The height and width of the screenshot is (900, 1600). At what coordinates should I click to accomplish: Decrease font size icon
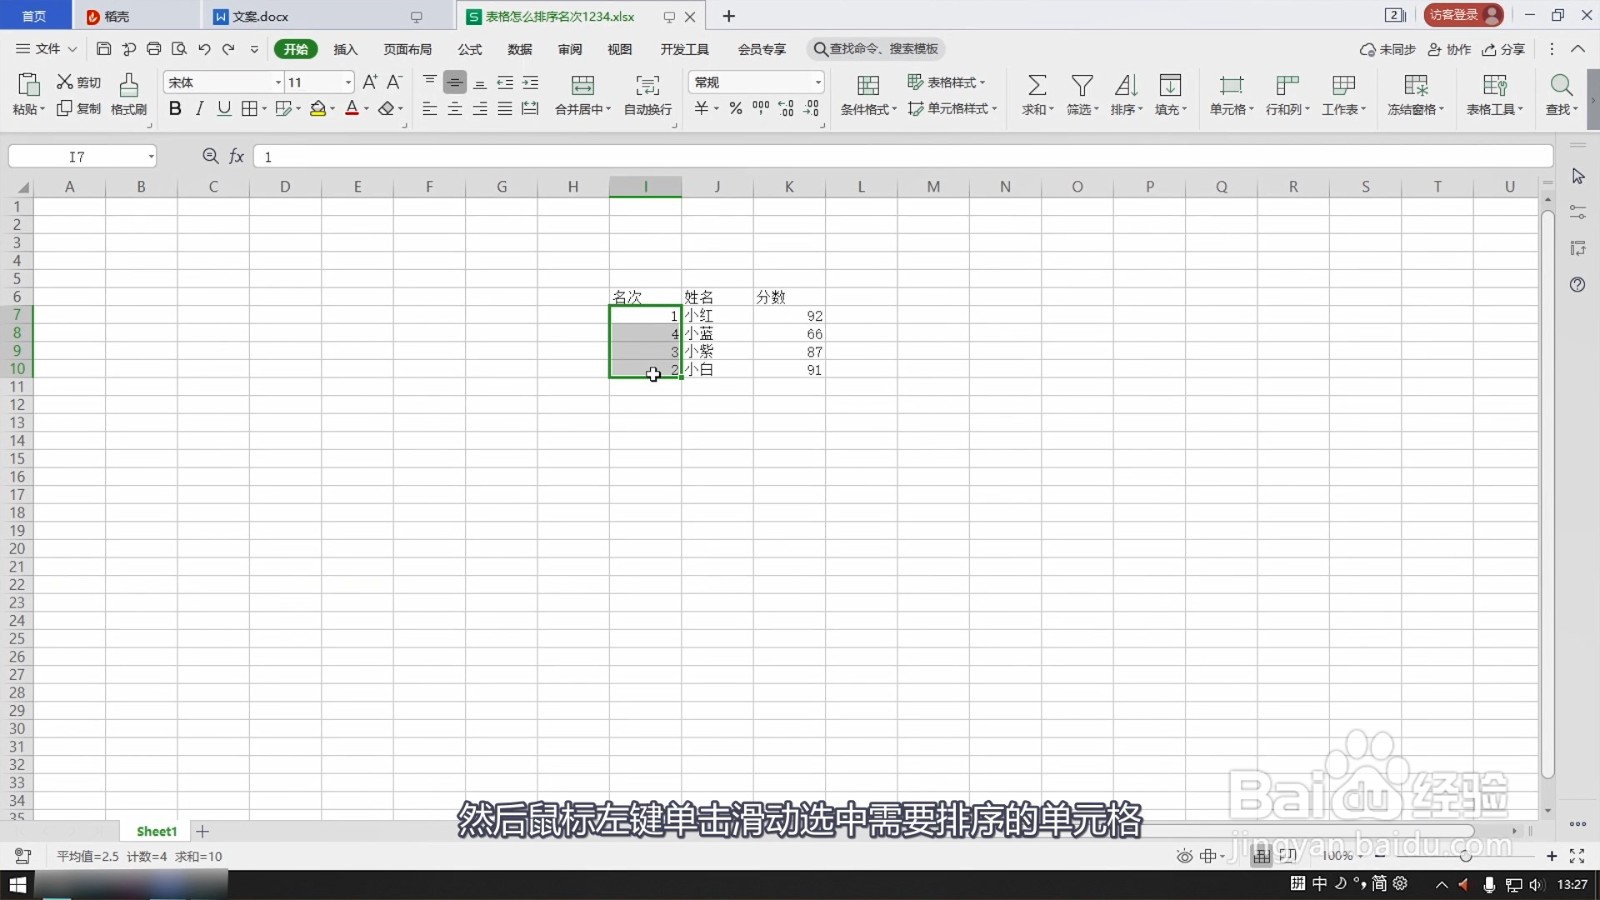[395, 82]
